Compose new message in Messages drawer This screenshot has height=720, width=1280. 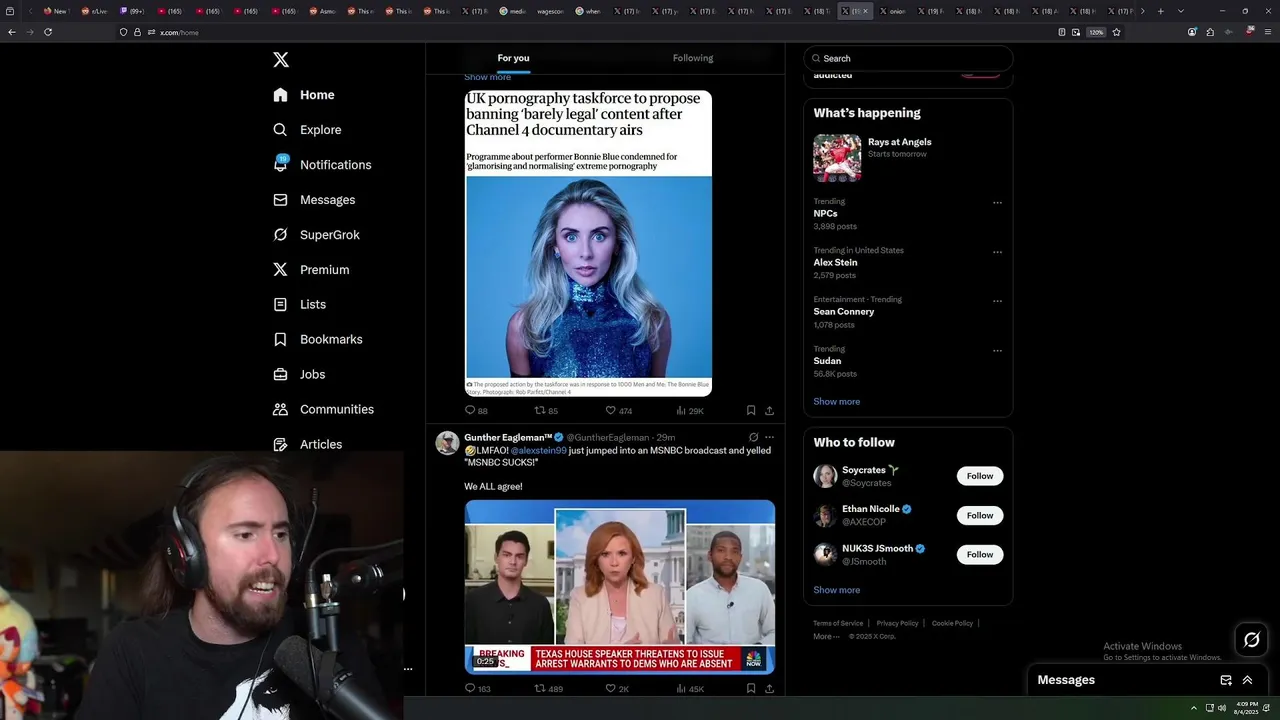1226,680
